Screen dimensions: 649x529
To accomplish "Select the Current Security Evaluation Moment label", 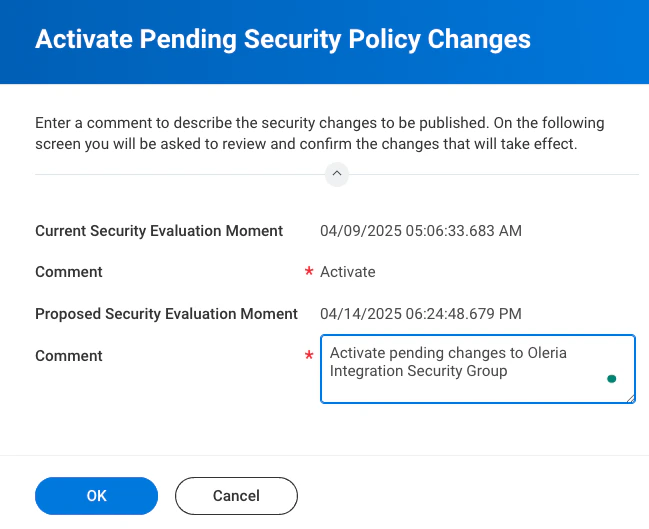I will pos(159,231).
